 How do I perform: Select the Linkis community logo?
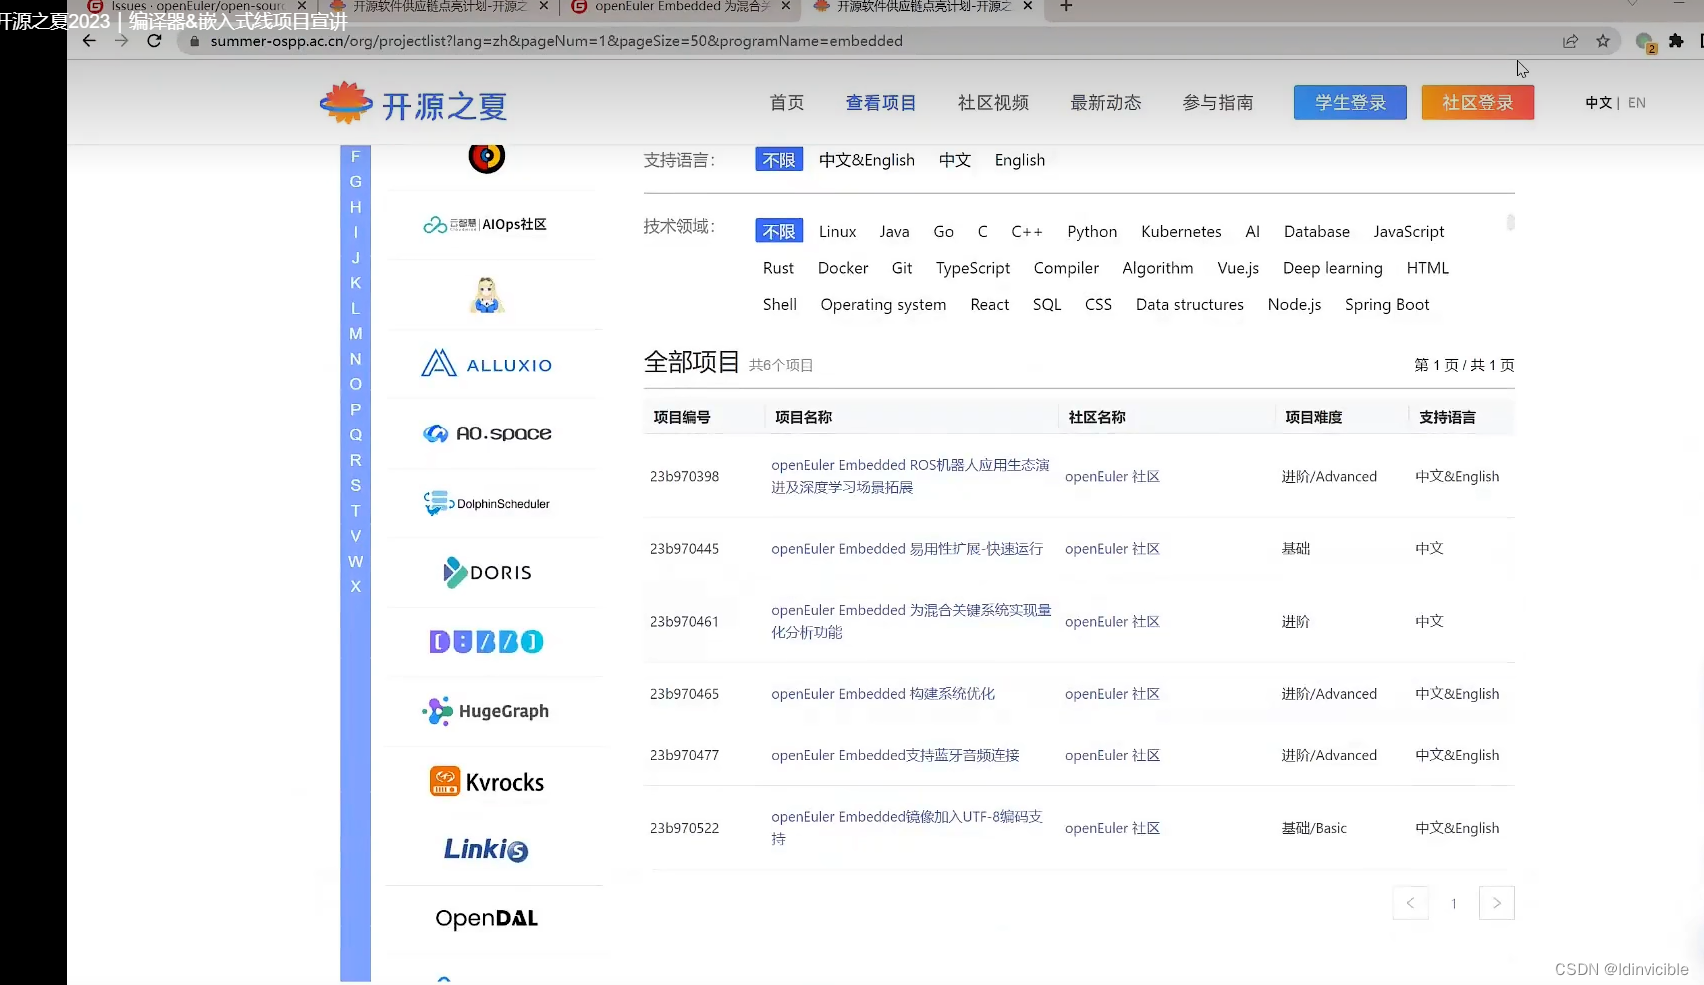pos(486,849)
